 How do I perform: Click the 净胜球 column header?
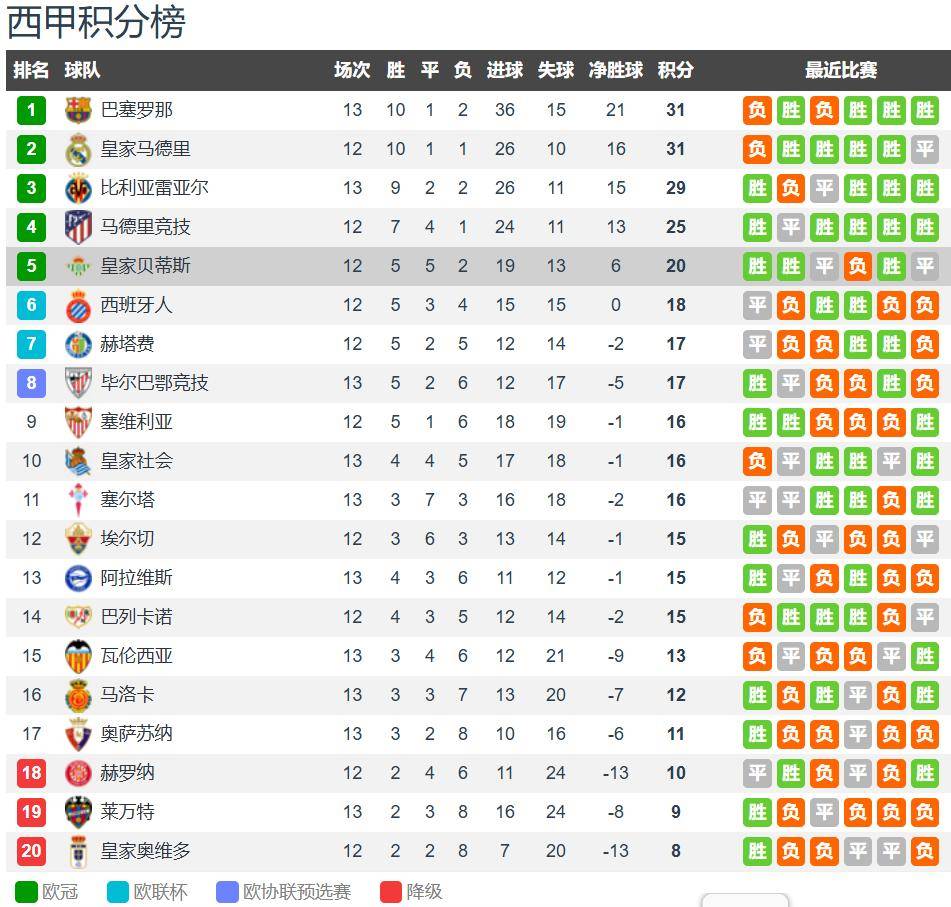click(x=615, y=70)
